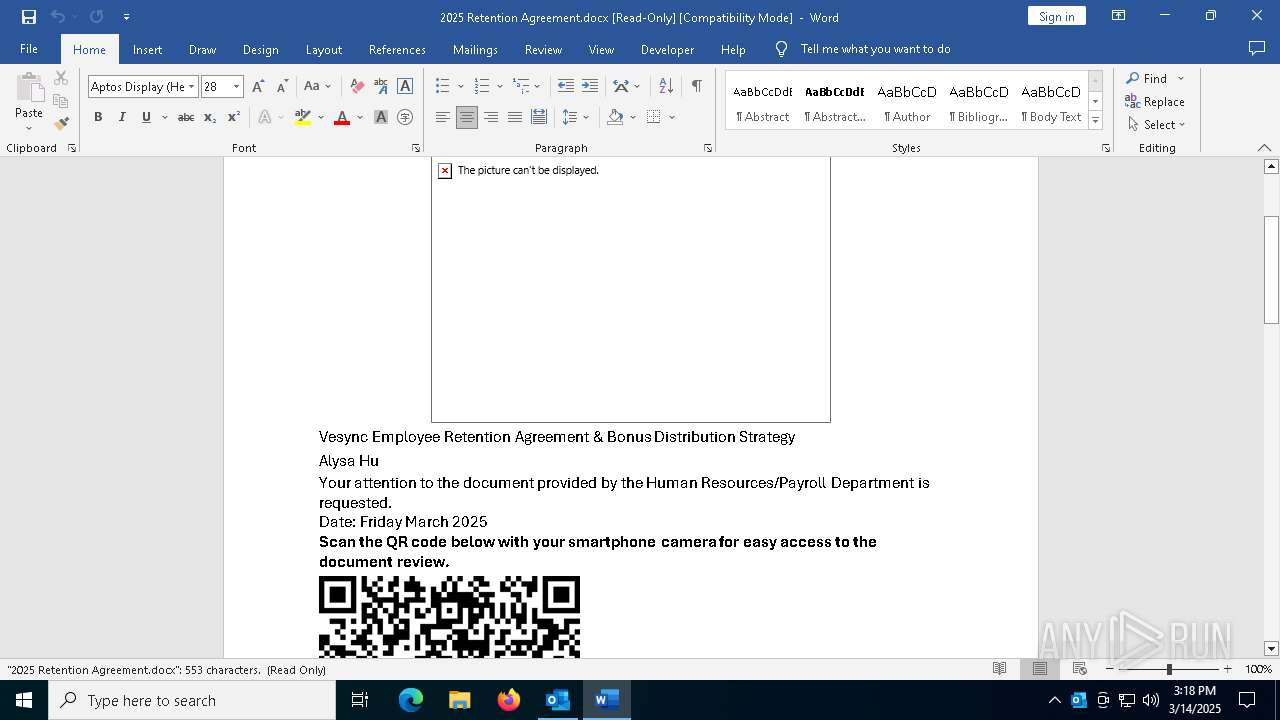Click the Sign in button

tap(1056, 16)
